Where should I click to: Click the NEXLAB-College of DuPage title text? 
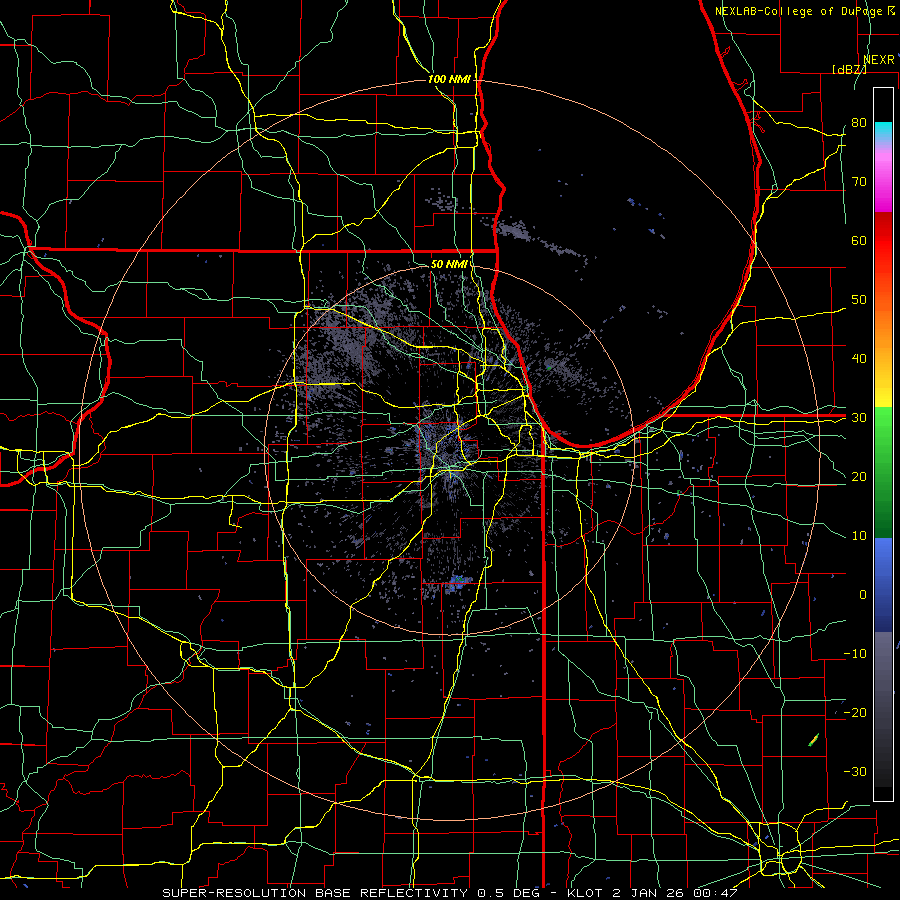pyautogui.click(x=798, y=11)
